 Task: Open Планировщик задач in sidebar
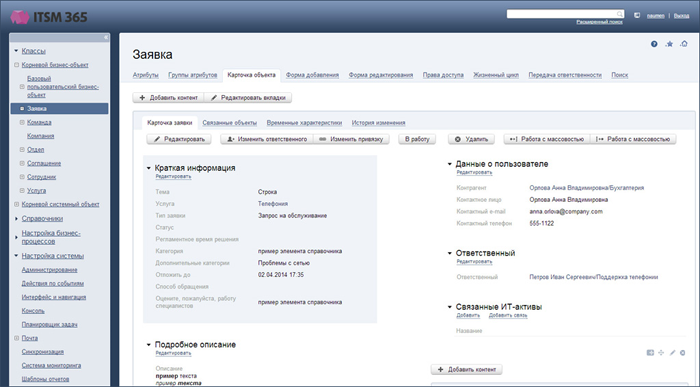coord(50,325)
